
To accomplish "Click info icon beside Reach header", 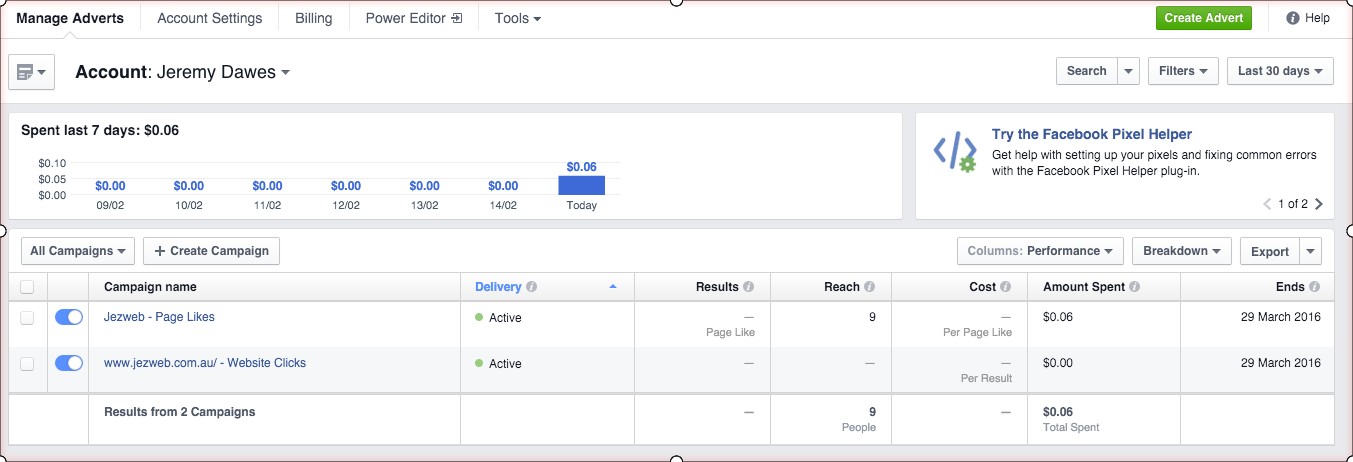I will pos(870,287).
